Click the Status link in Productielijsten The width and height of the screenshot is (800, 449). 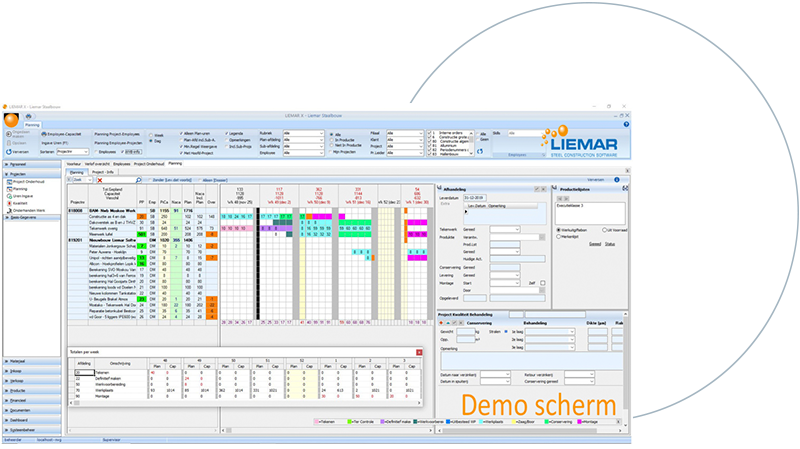(610, 244)
